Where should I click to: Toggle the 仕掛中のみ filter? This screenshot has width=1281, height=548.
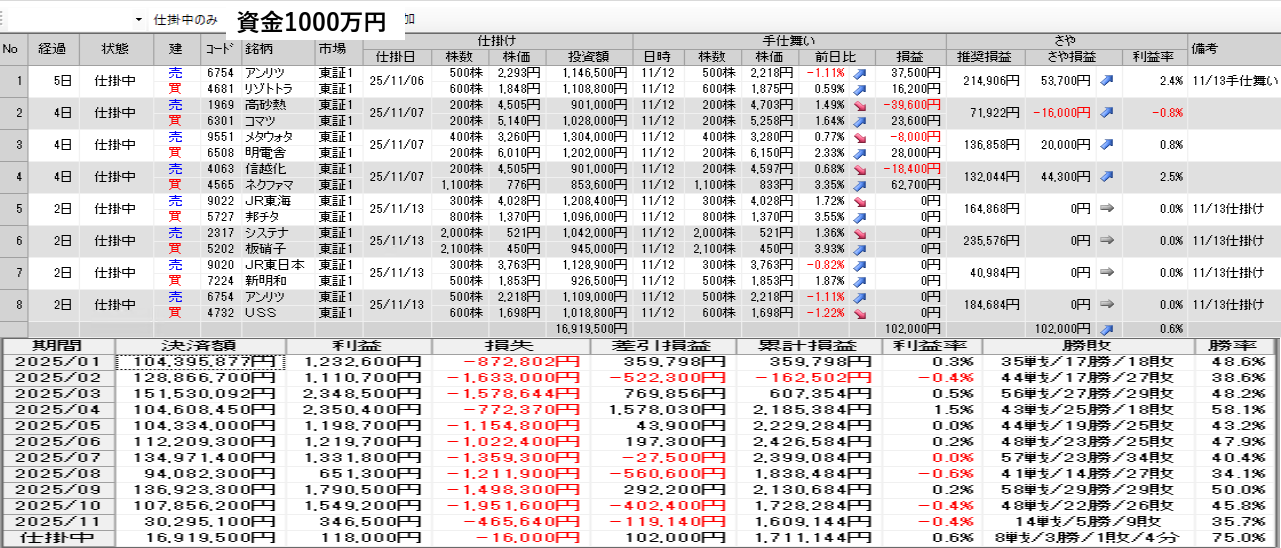186,20
